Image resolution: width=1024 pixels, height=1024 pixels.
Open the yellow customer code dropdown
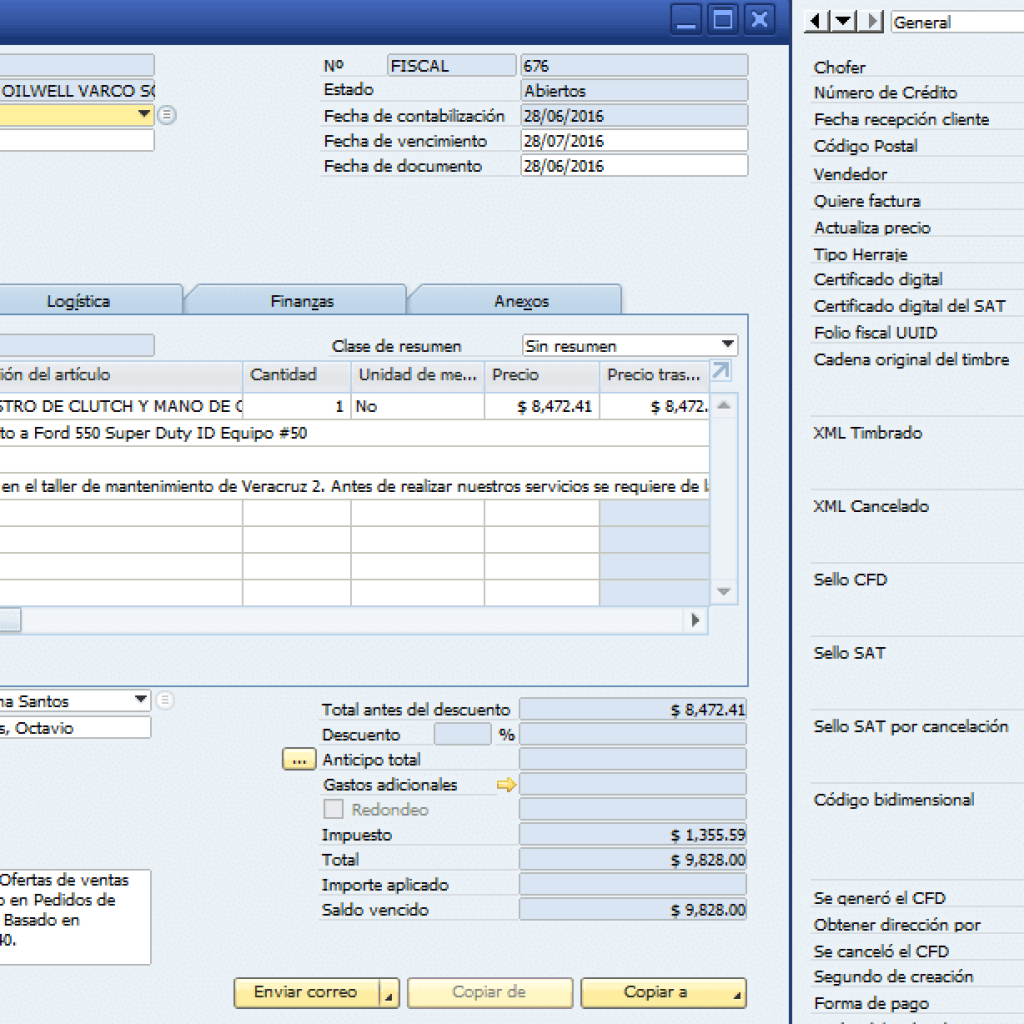[143, 114]
